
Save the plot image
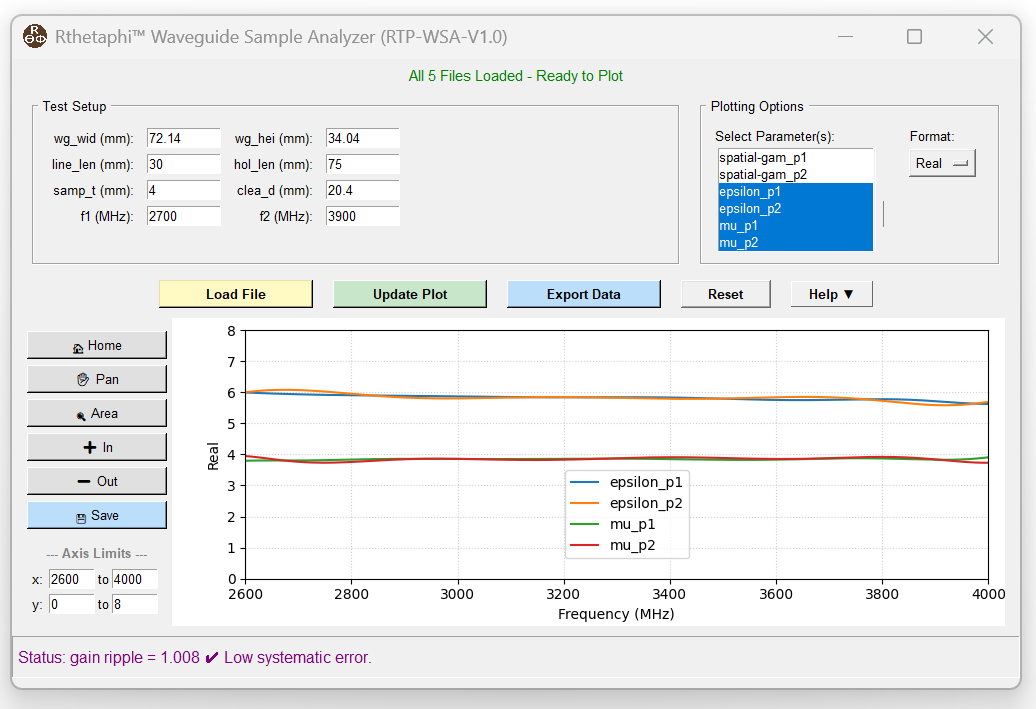97,515
